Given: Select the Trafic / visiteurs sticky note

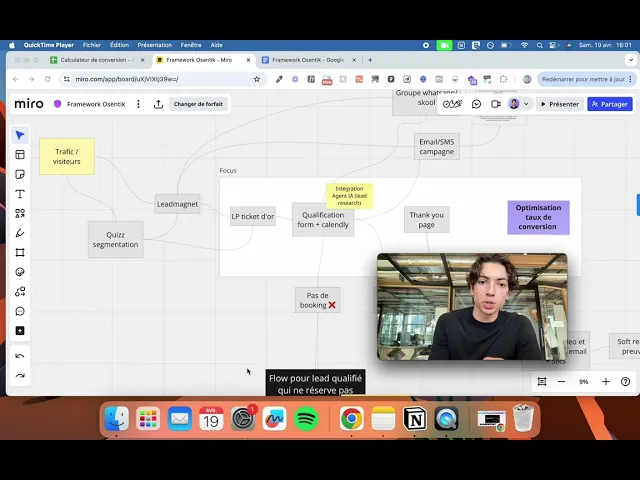Looking at the screenshot, I should pyautogui.click(x=67, y=156).
